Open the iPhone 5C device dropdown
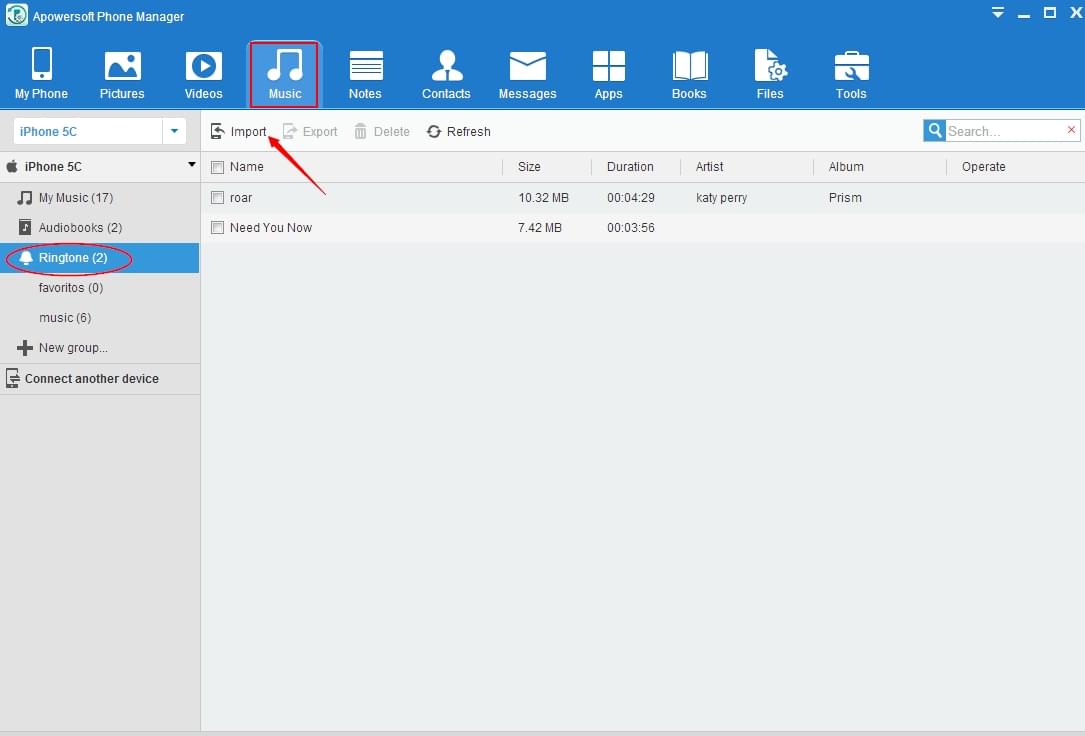 (x=174, y=131)
